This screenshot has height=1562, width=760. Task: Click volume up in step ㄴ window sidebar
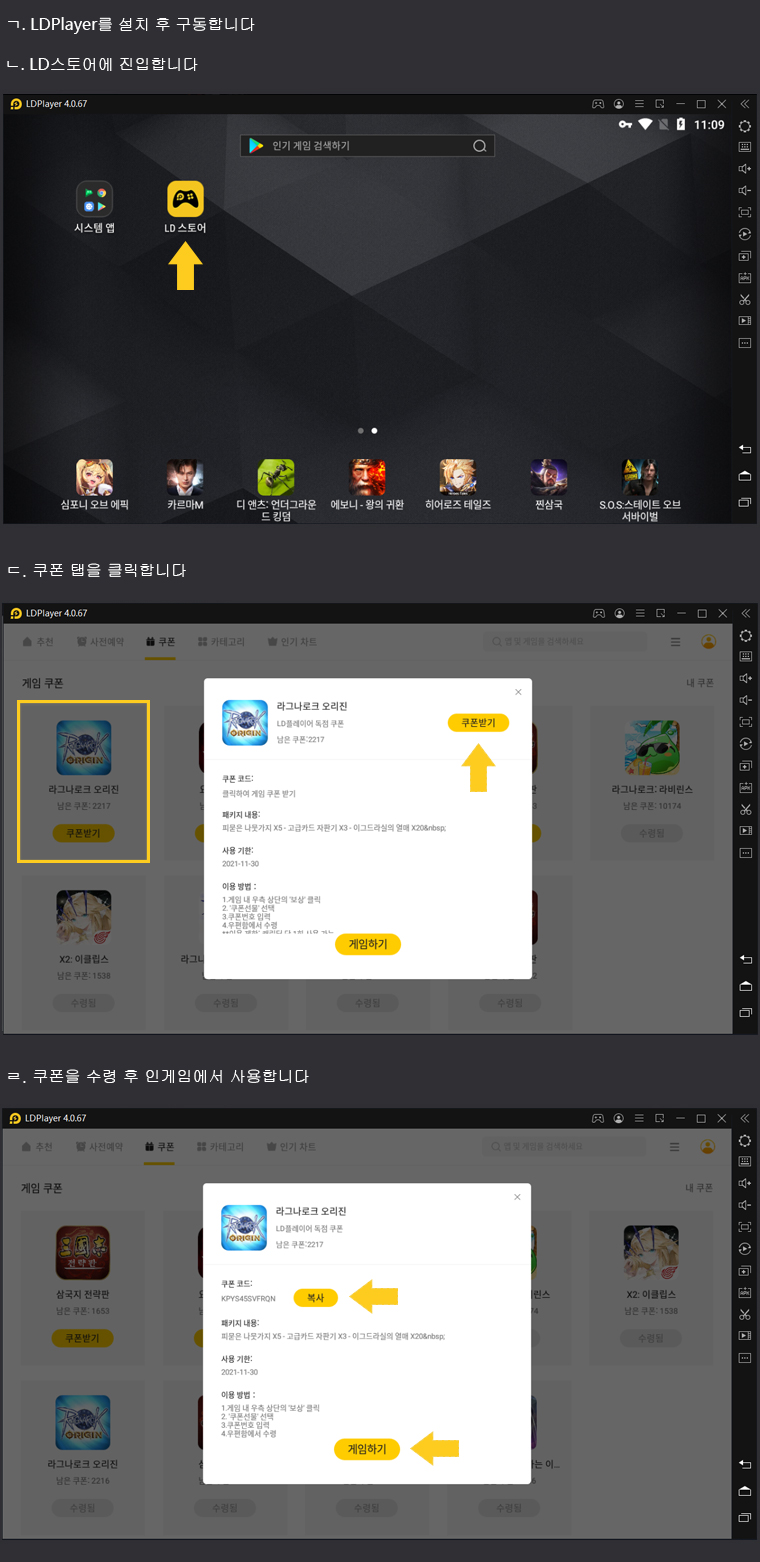(x=745, y=168)
